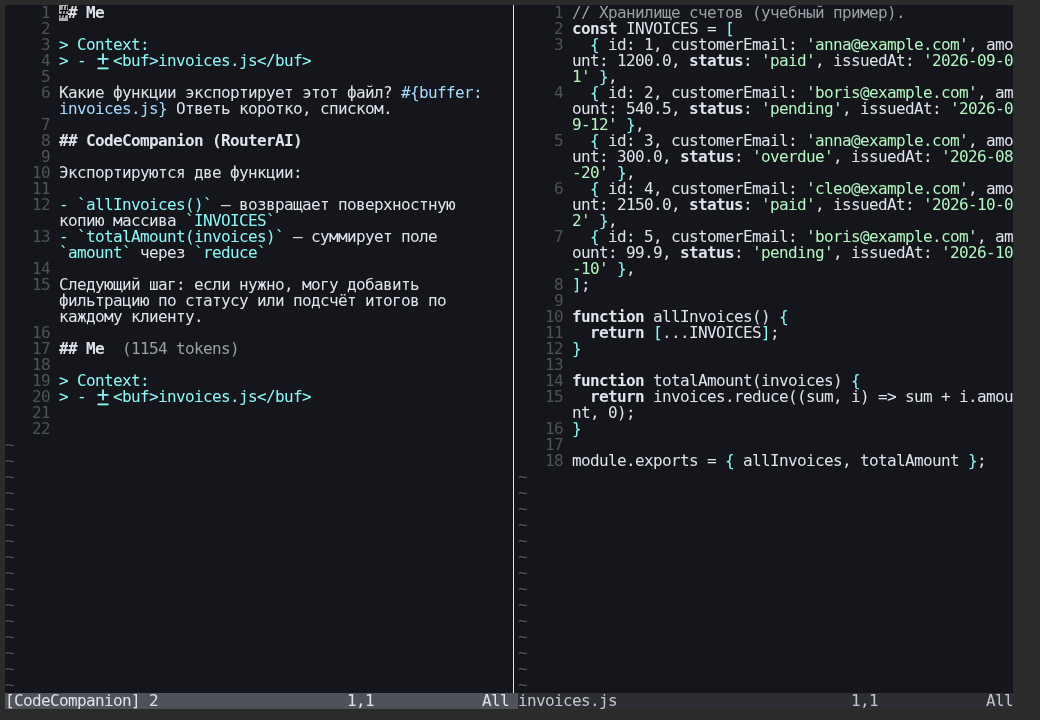Click the sync icon before invoices.js on chat line 20
1040x720 pixels.
pos(103,397)
